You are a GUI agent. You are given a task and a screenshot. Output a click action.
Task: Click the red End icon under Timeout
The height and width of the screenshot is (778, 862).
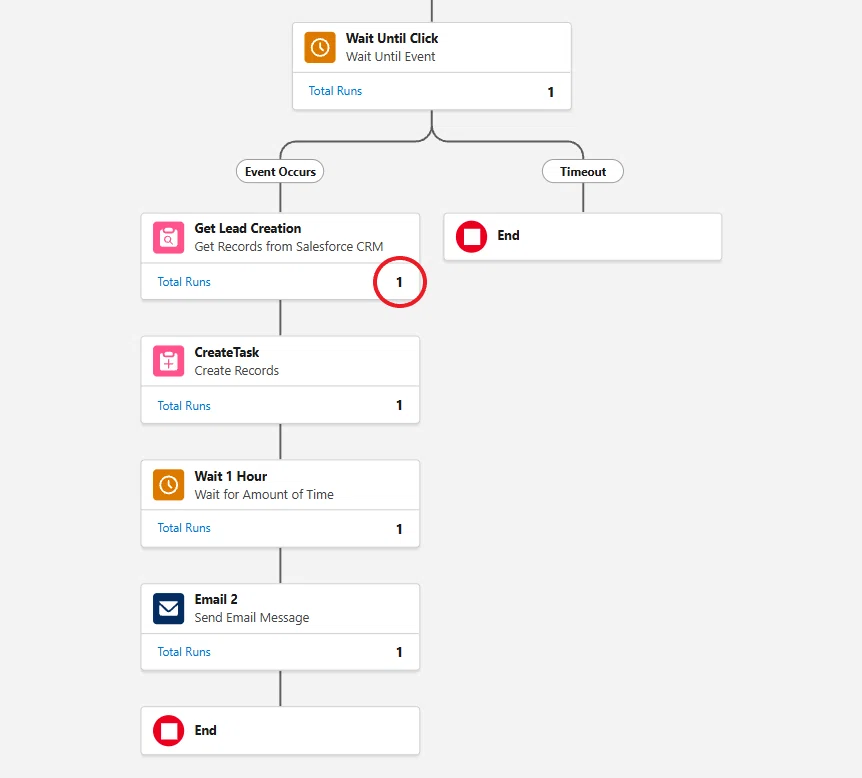471,236
